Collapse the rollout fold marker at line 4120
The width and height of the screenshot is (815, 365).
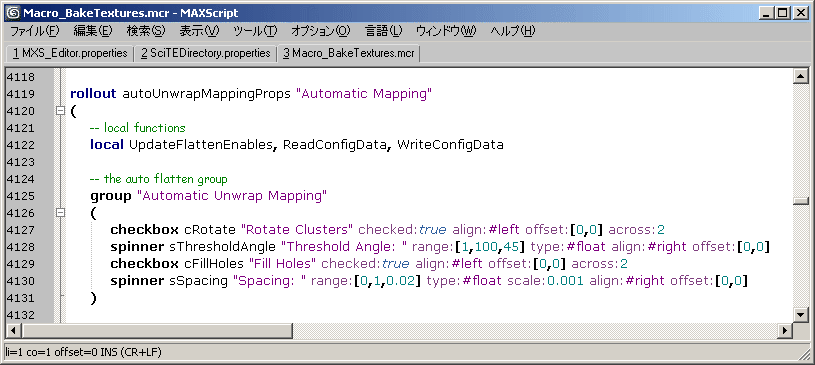(60, 111)
